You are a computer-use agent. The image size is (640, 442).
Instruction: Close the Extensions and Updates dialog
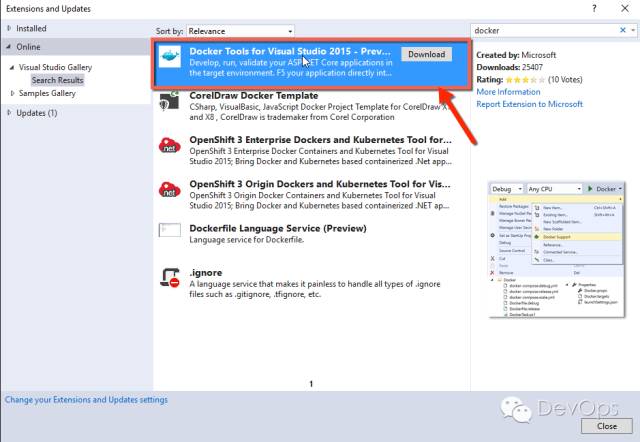(624, 8)
